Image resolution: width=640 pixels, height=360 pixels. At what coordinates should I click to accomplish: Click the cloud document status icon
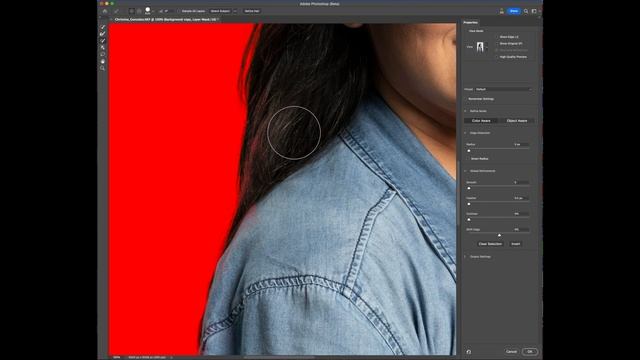point(502,11)
